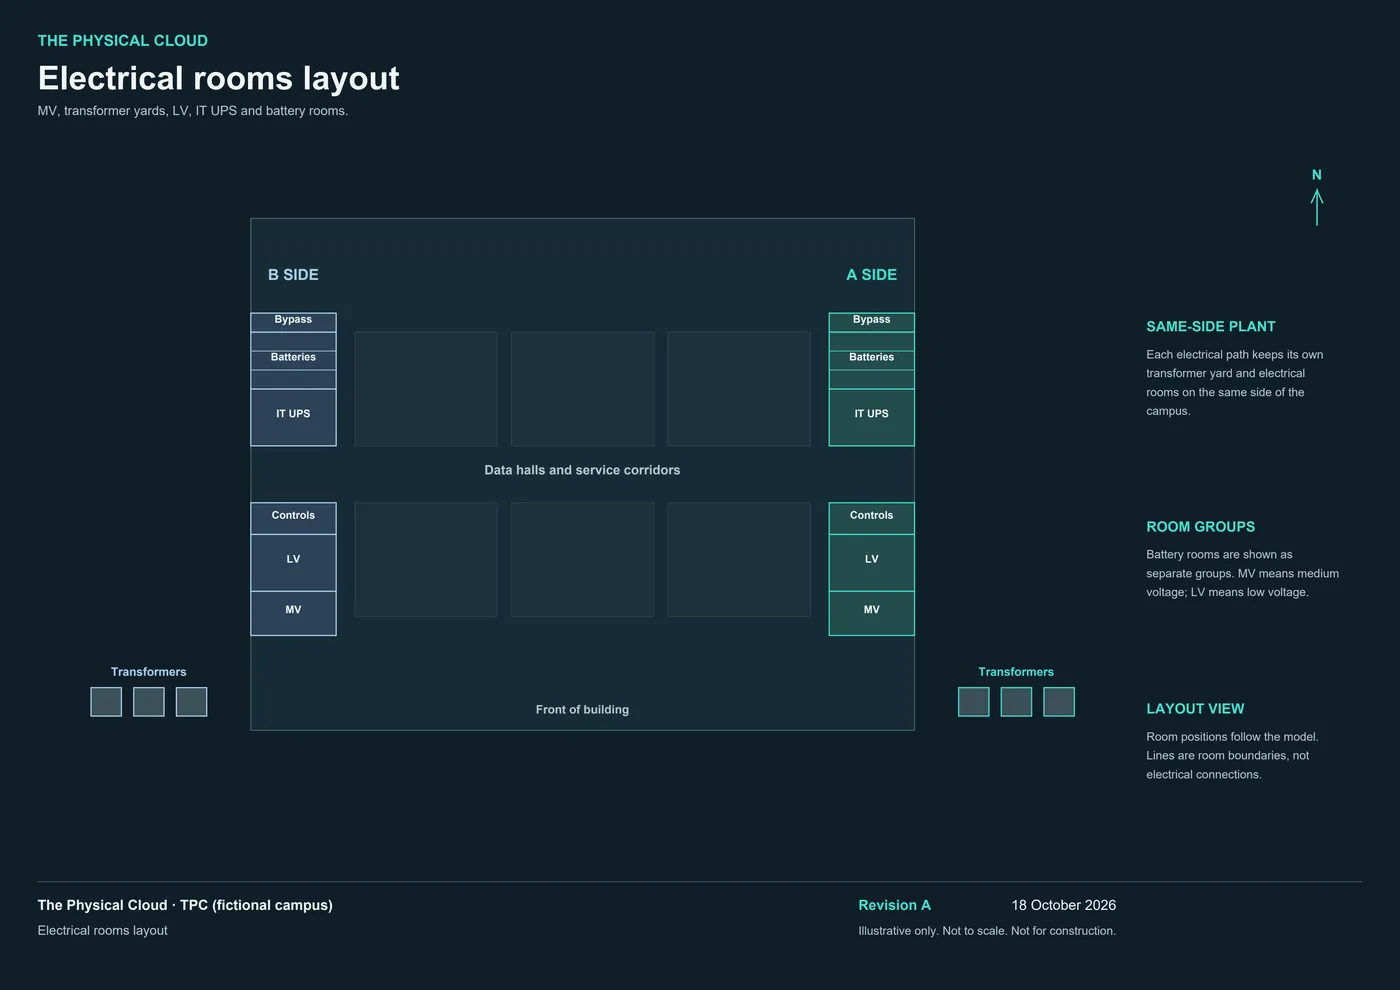This screenshot has width=1400, height=990.
Task: Click the 'Each electrical path keeps' paragraph
Action: 1235,383
